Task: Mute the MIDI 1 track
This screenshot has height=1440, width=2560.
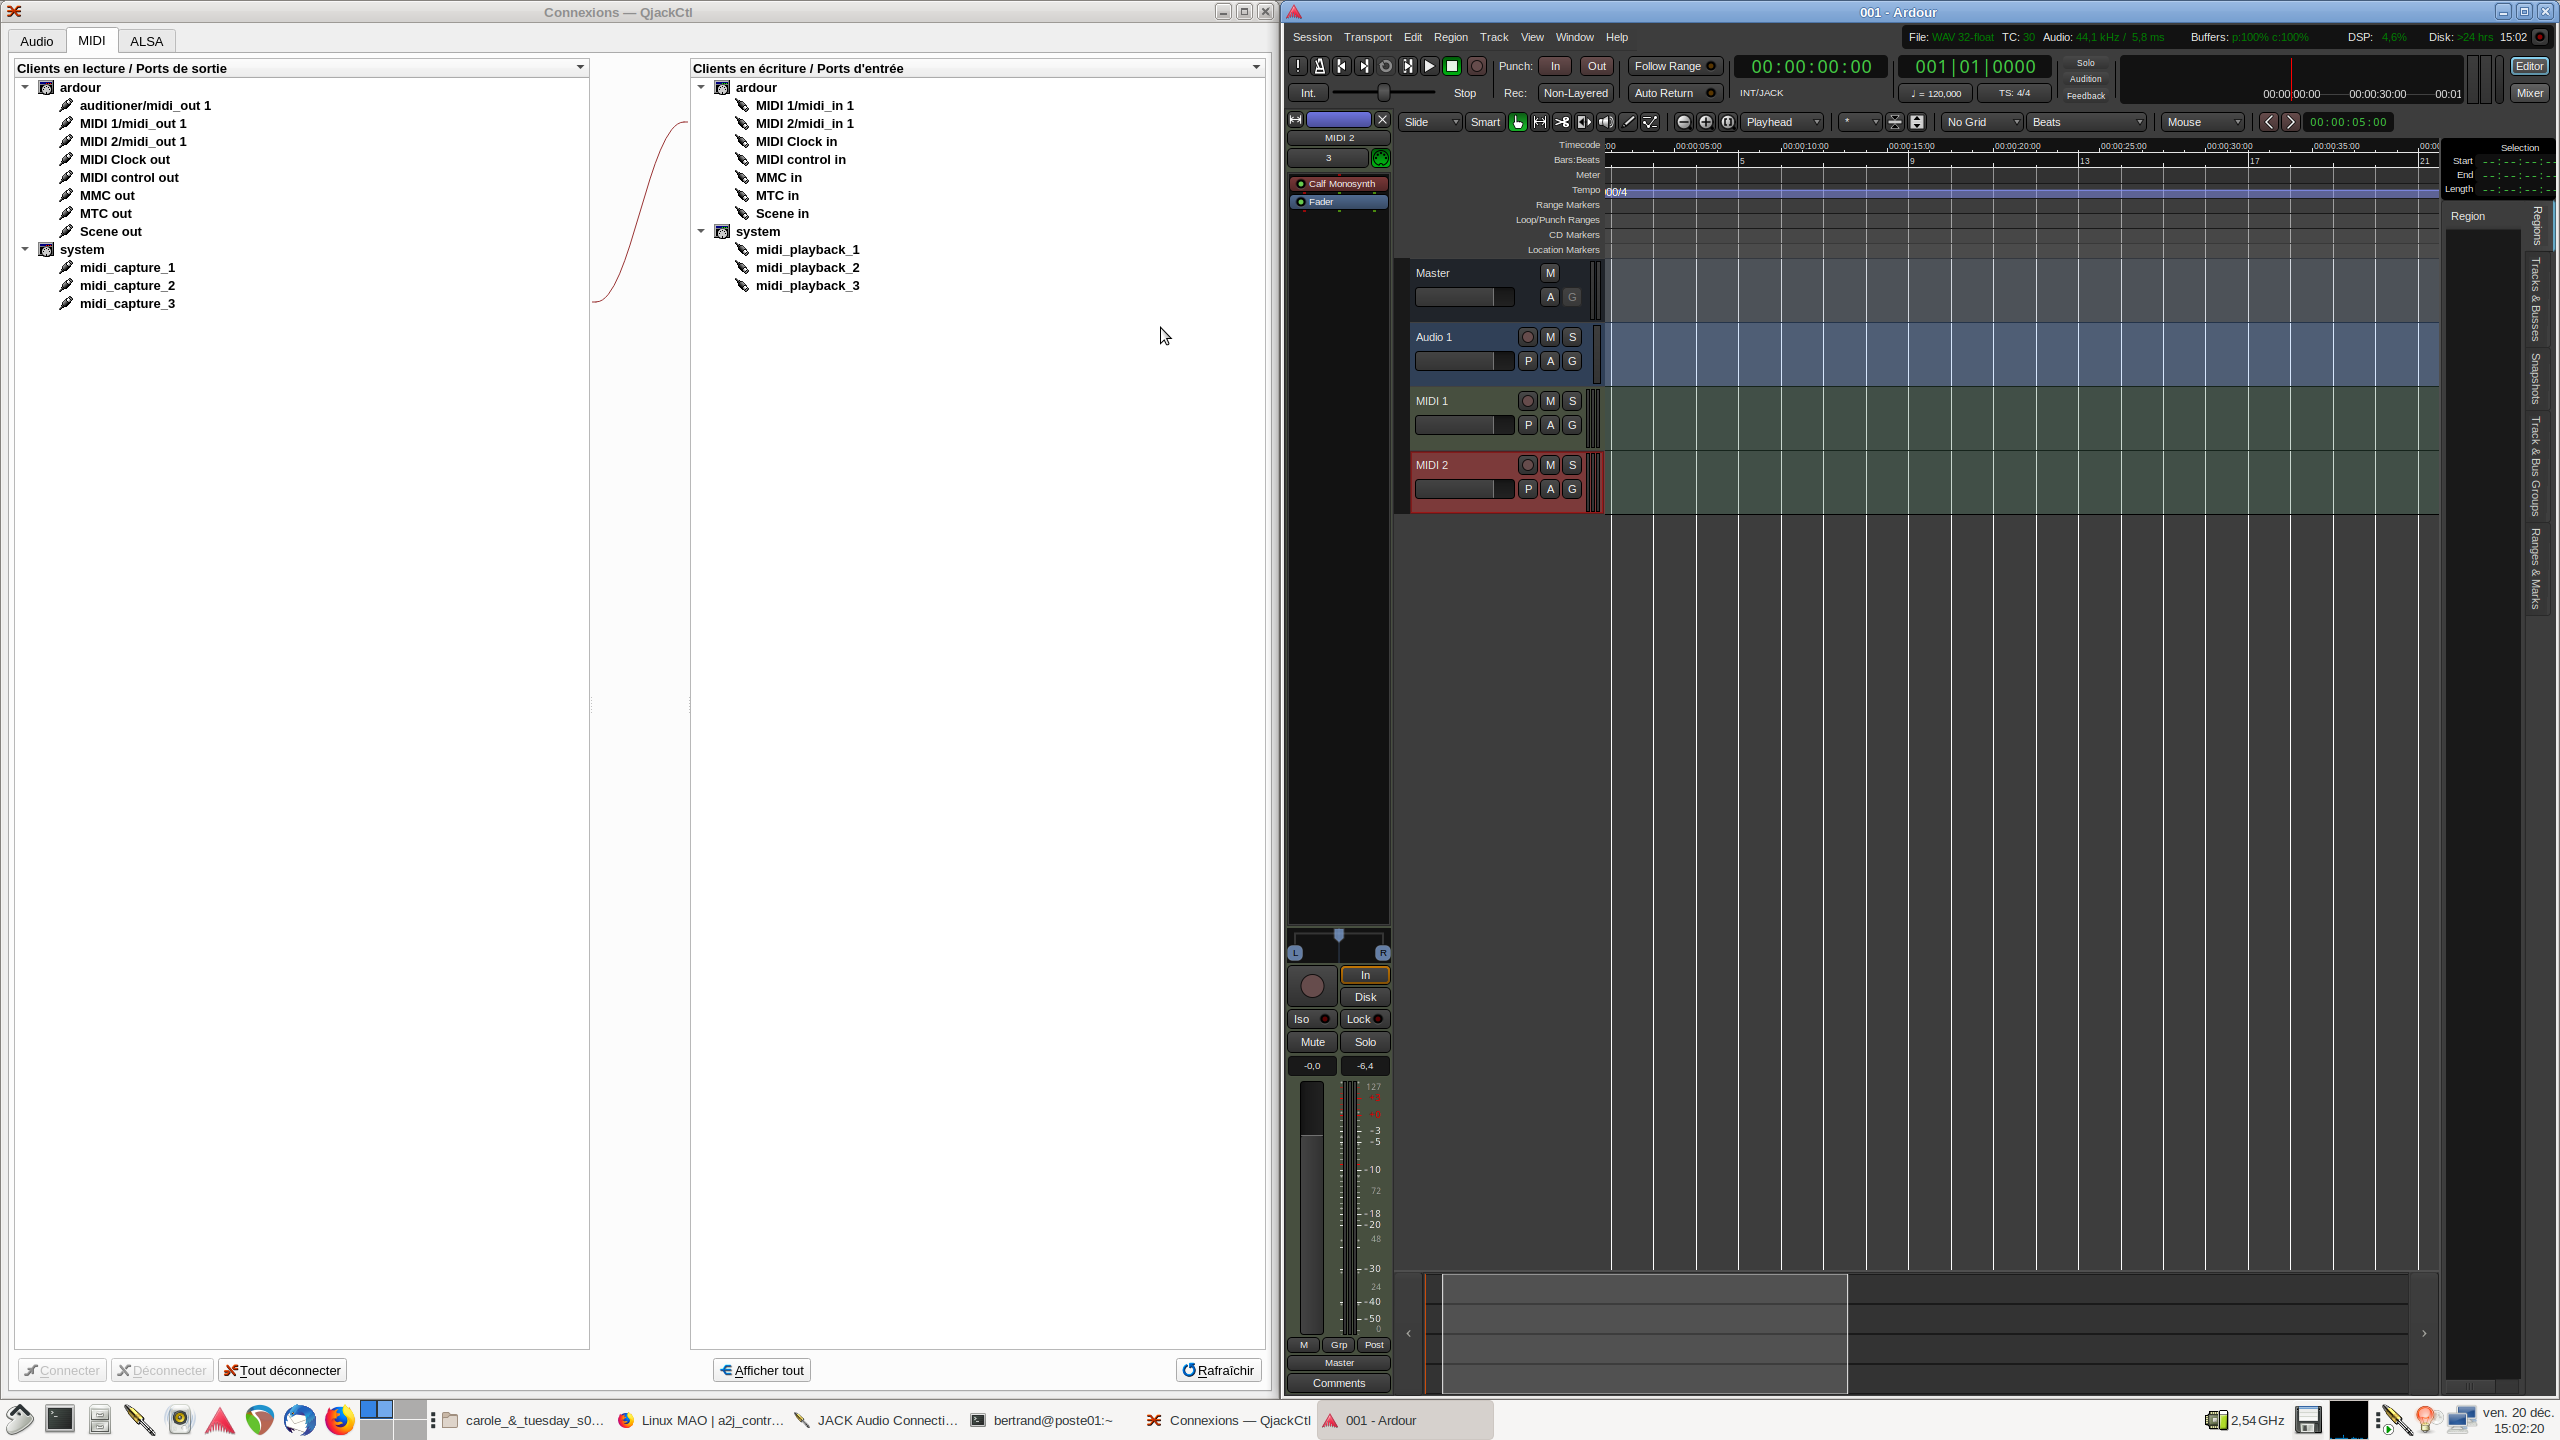Action: point(1550,401)
